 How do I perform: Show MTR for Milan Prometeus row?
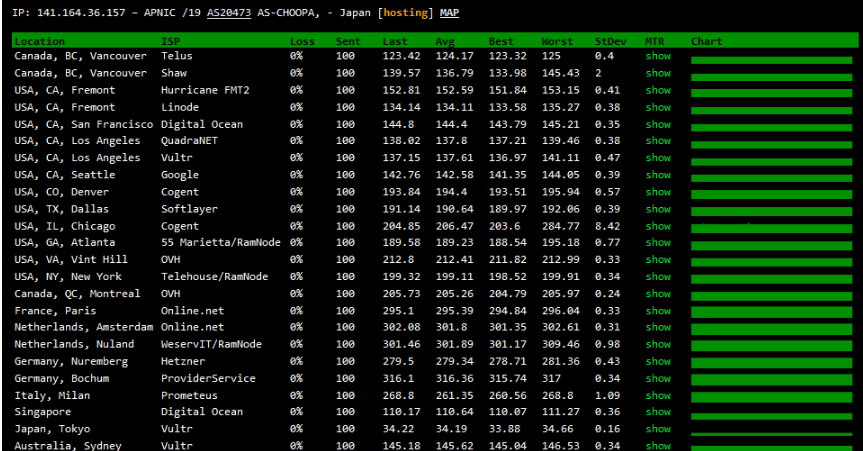[658, 396]
